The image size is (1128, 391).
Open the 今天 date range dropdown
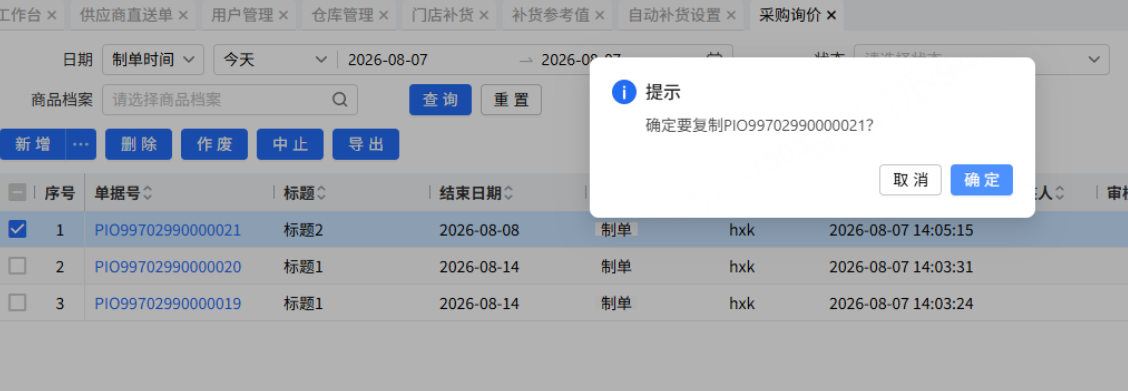coord(275,60)
